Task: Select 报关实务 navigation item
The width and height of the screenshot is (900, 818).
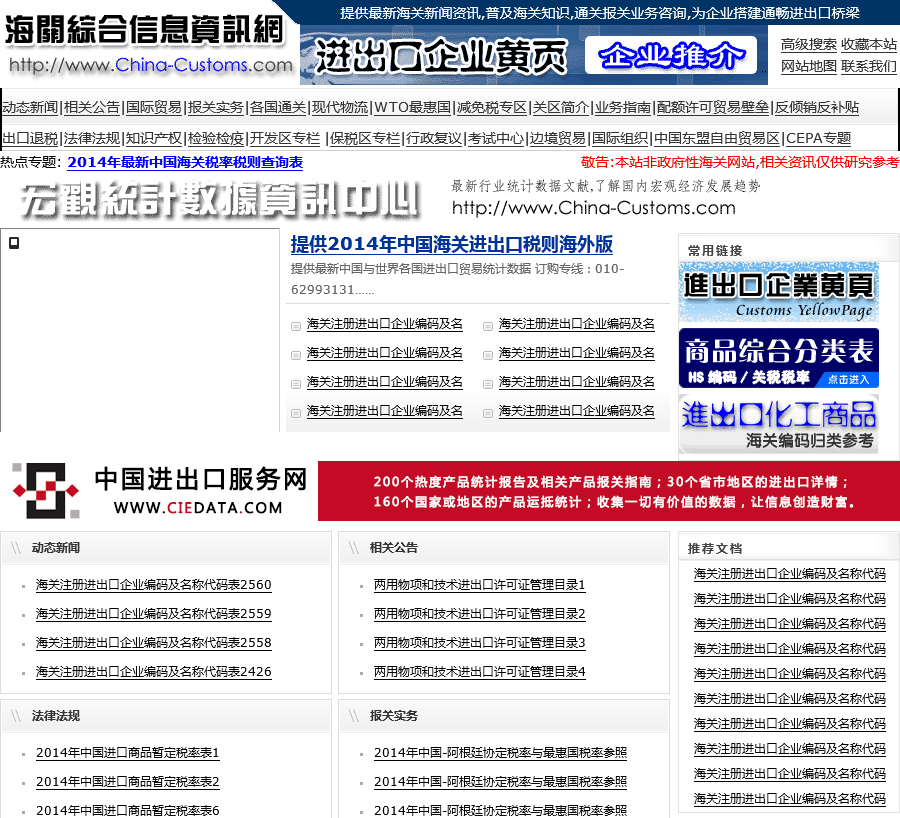Action: 216,107
